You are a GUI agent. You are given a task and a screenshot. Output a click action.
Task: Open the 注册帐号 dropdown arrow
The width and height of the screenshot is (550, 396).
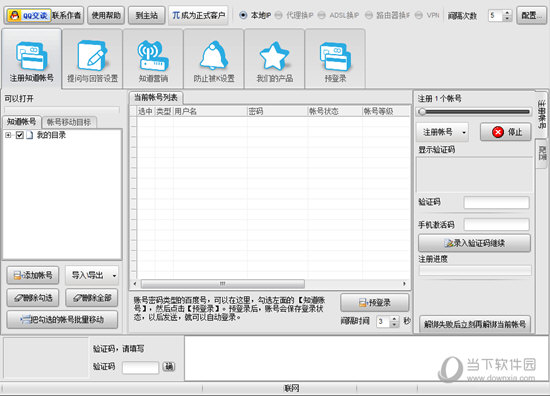[464, 133]
